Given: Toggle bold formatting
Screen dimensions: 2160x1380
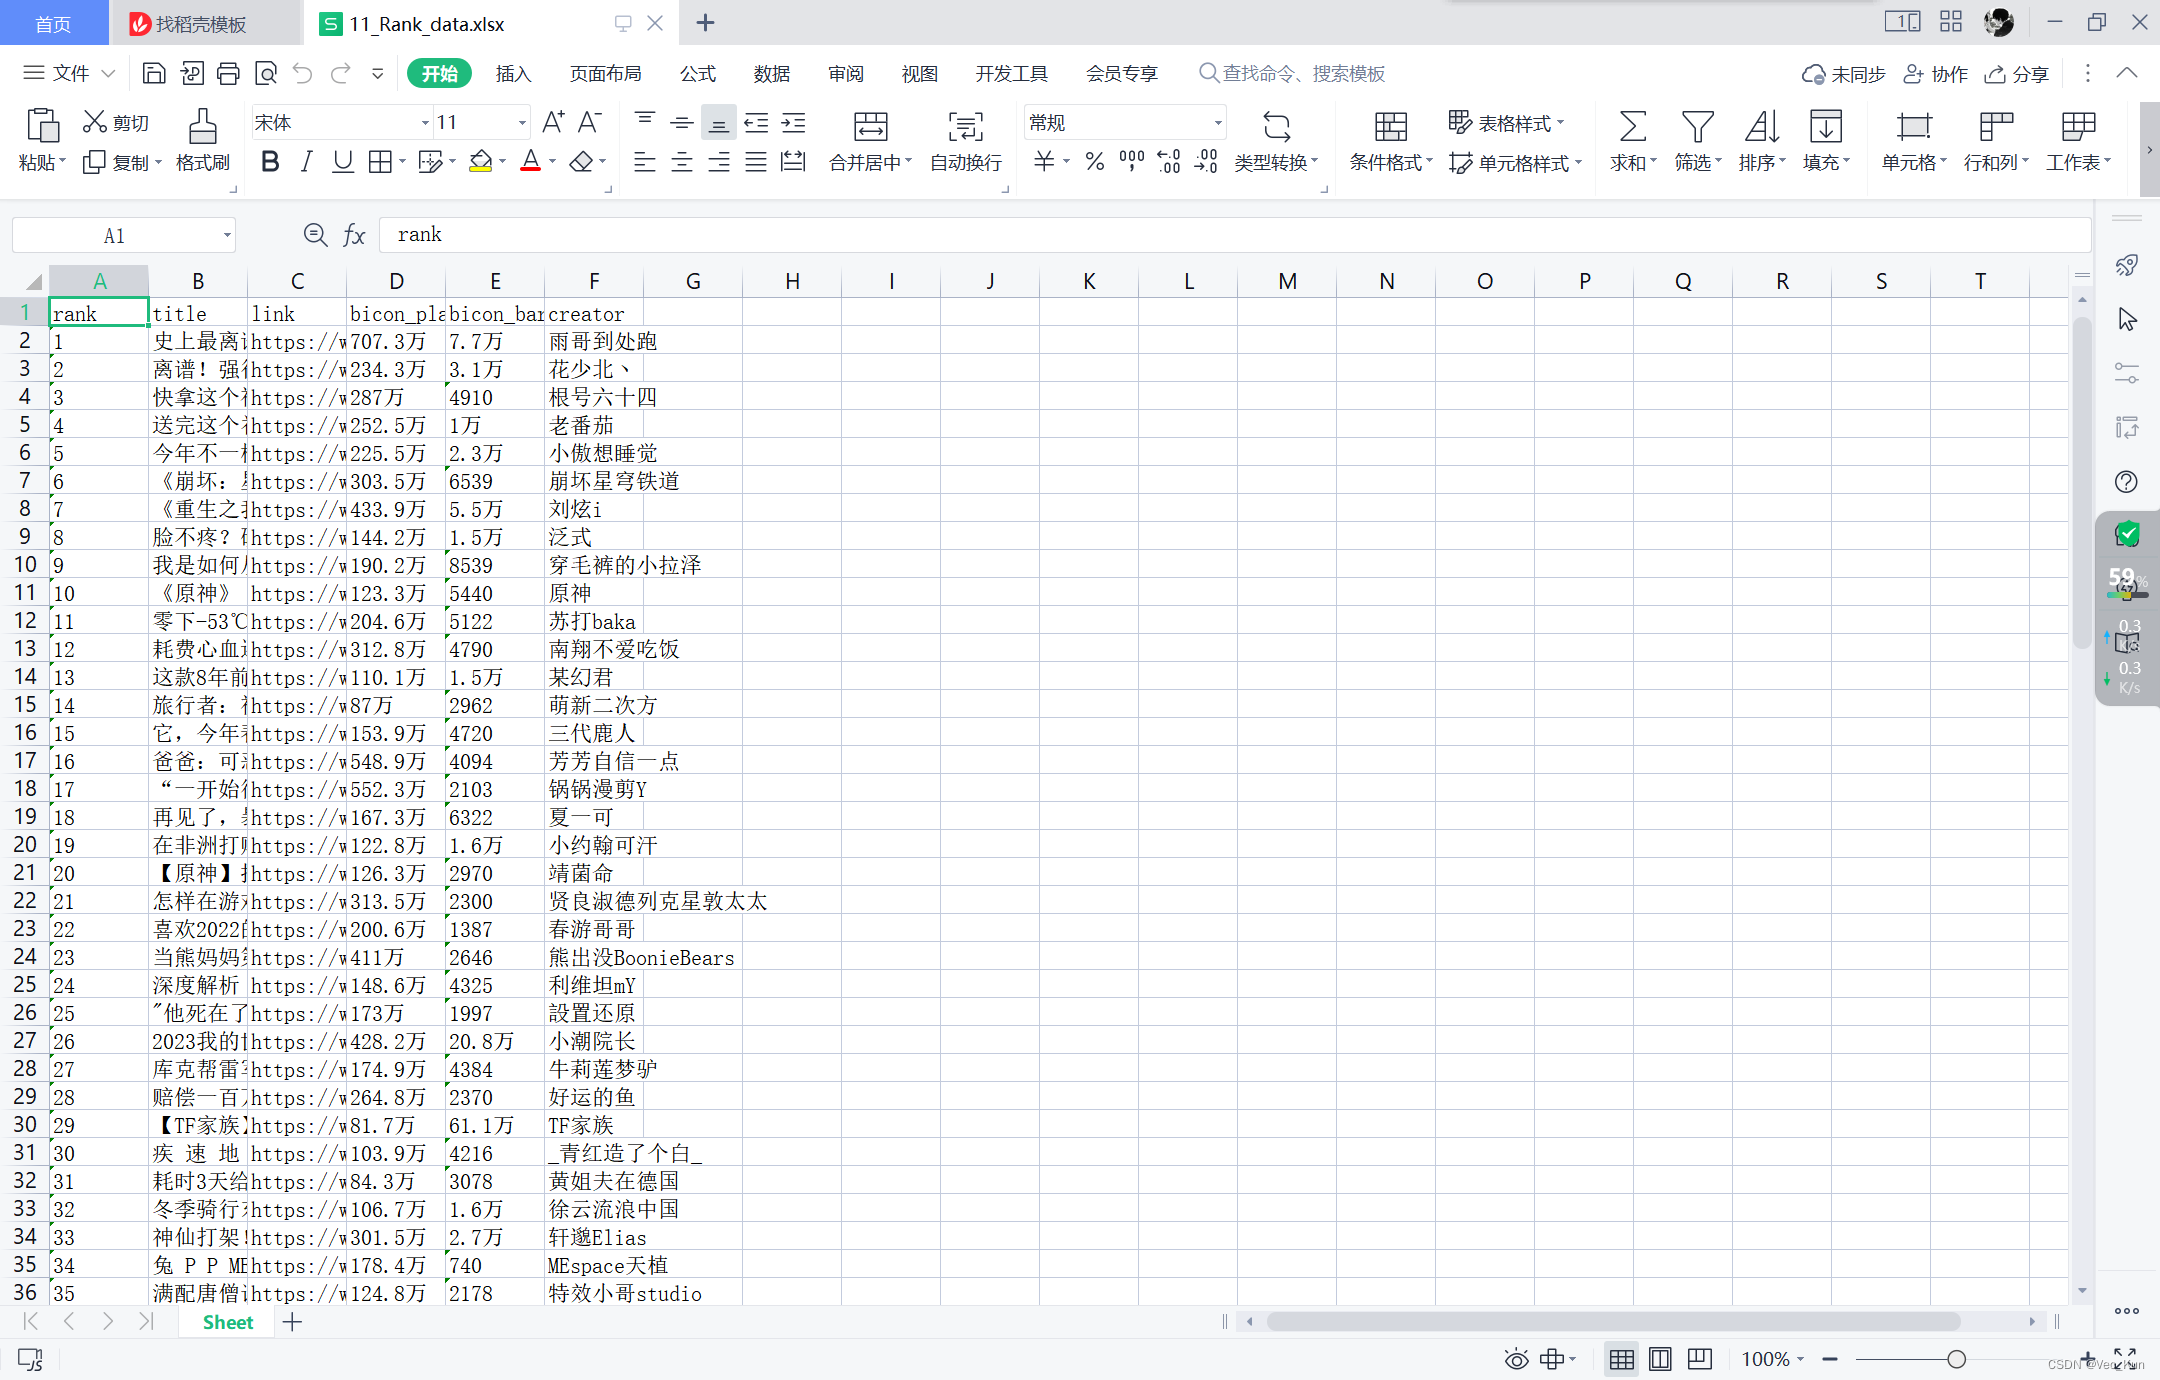Looking at the screenshot, I should [x=269, y=161].
